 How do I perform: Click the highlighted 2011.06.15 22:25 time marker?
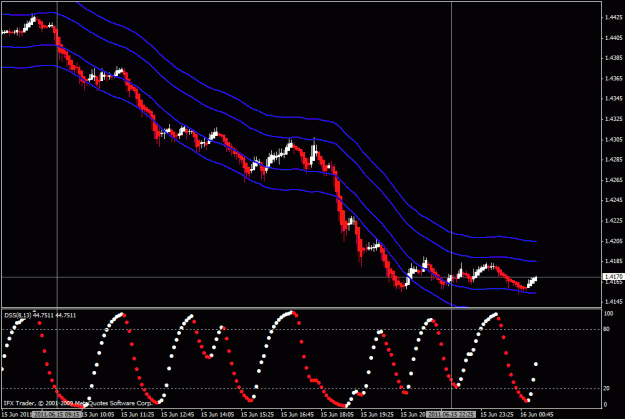451,415
